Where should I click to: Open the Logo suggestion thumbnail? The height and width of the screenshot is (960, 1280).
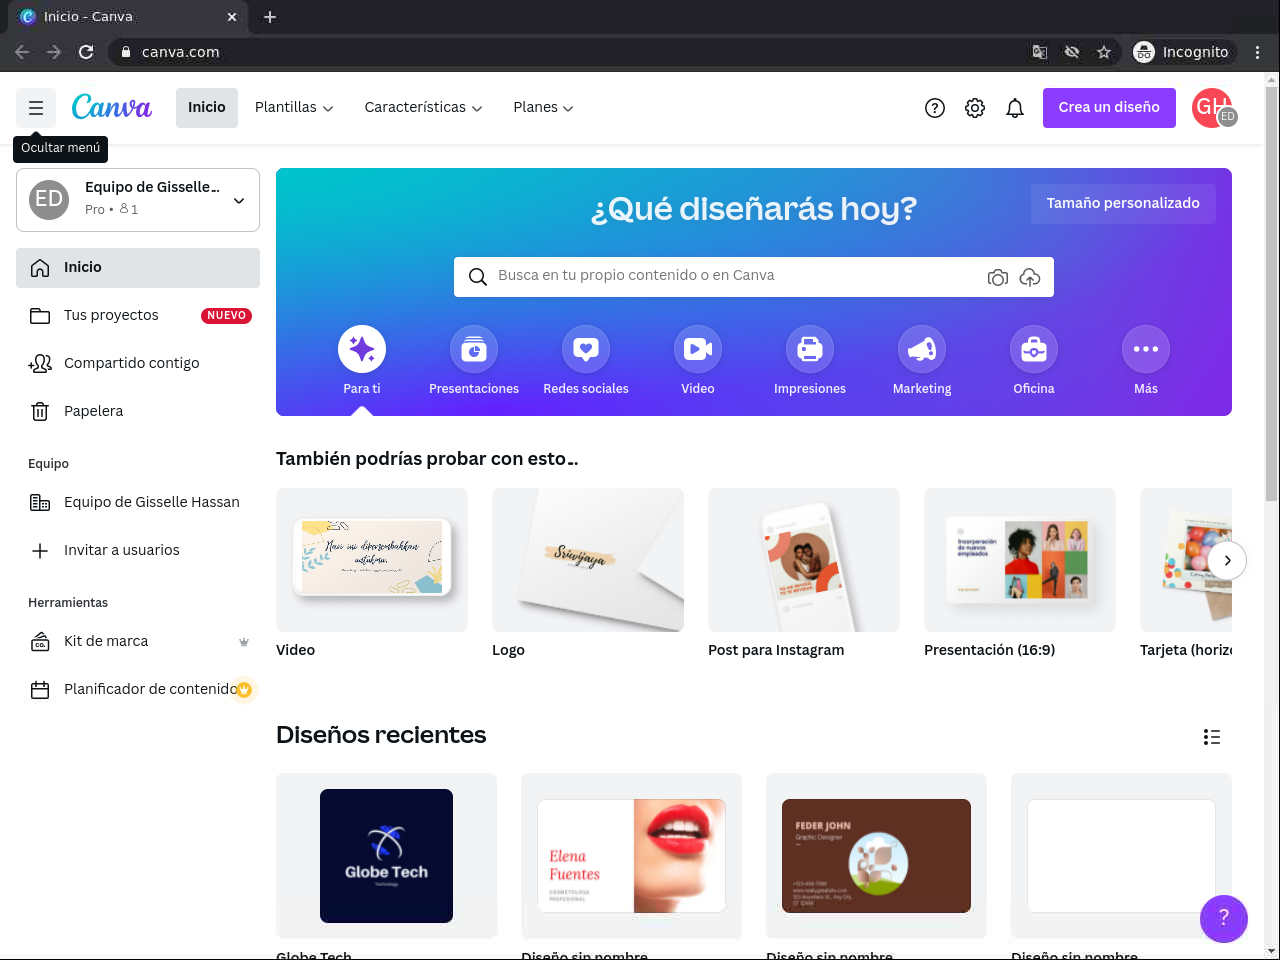pyautogui.click(x=588, y=560)
